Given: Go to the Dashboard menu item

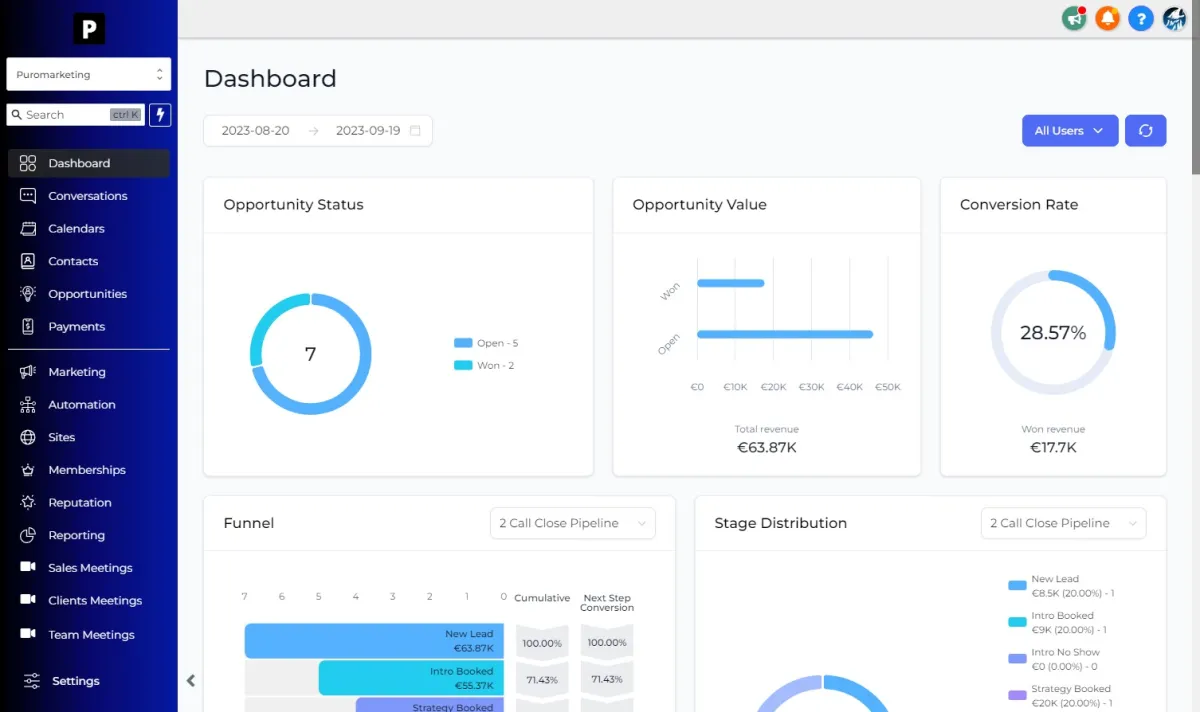Looking at the screenshot, I should (x=88, y=162).
